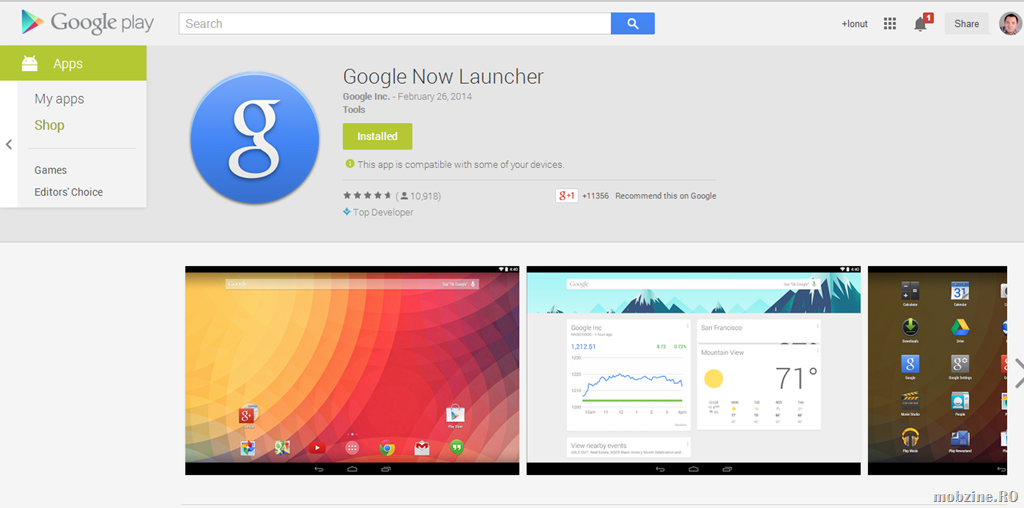Click the Android Apps header icon
1024x508 pixels.
click(x=29, y=63)
